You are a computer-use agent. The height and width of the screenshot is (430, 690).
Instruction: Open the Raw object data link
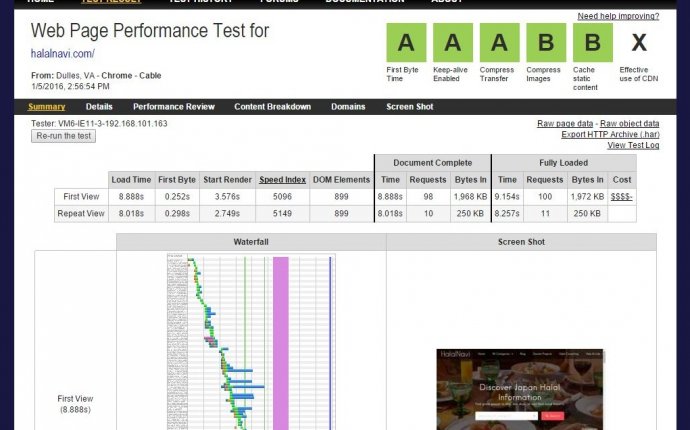[630, 124]
